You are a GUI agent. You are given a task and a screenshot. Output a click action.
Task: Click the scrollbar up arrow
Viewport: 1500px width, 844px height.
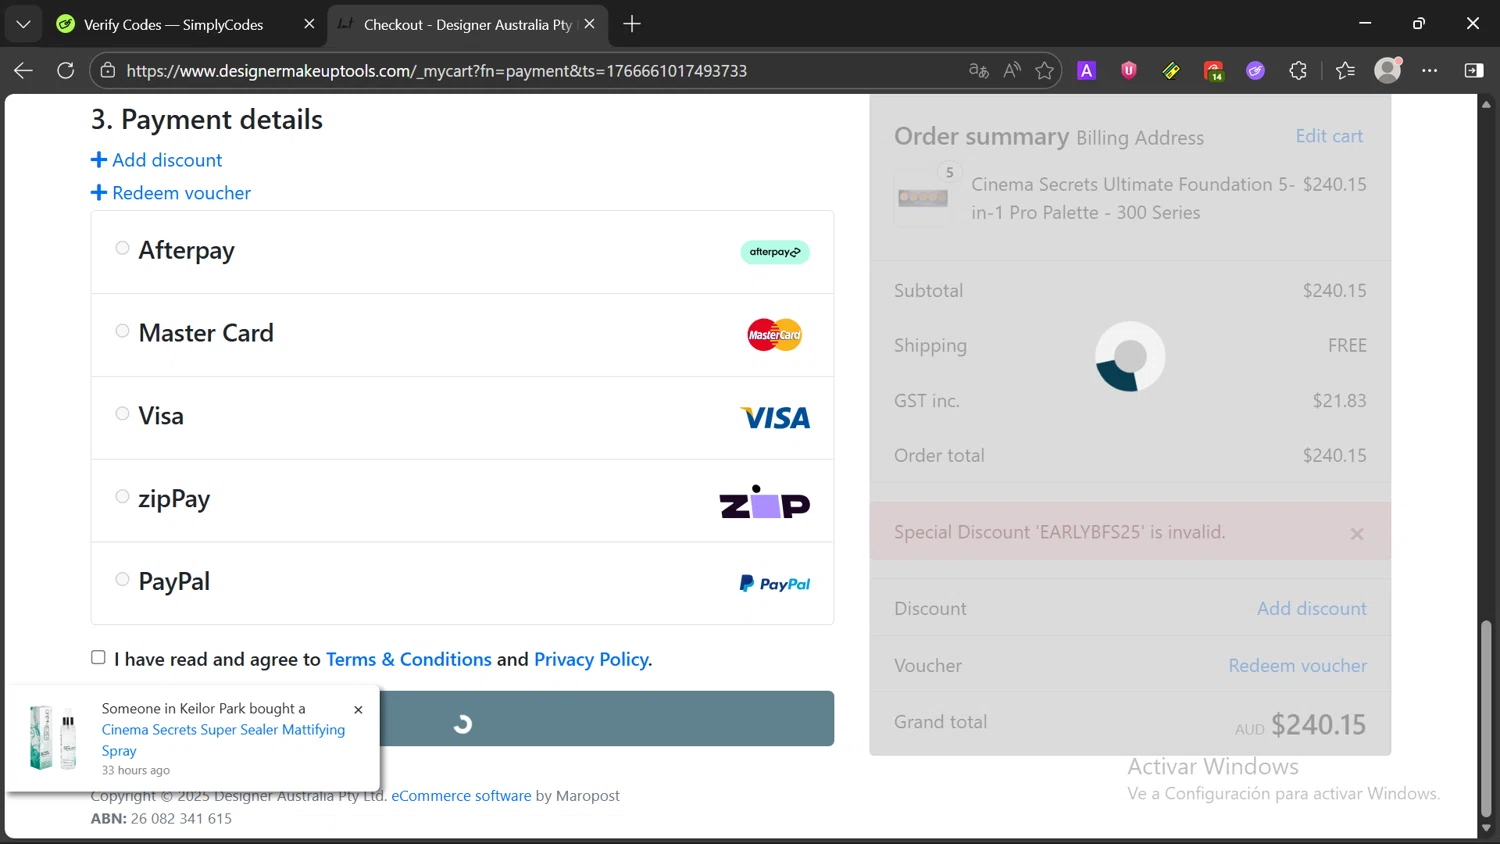(1486, 103)
